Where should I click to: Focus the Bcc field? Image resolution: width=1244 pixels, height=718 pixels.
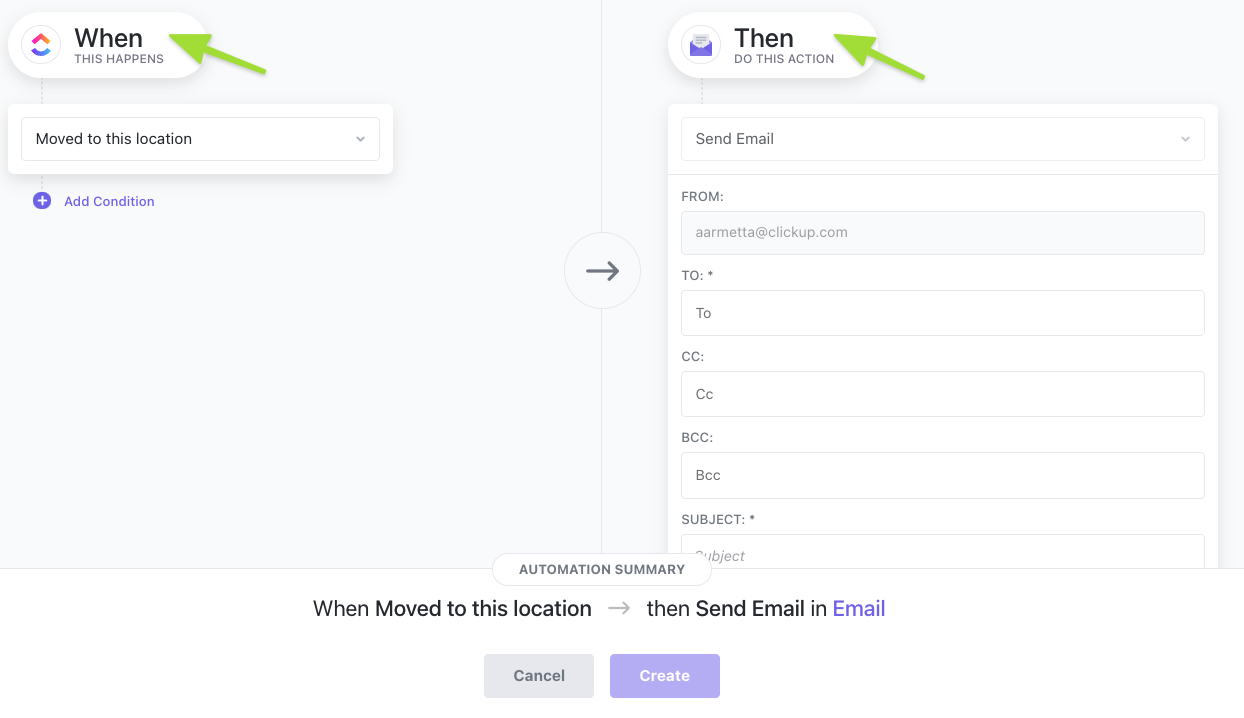[x=942, y=475]
